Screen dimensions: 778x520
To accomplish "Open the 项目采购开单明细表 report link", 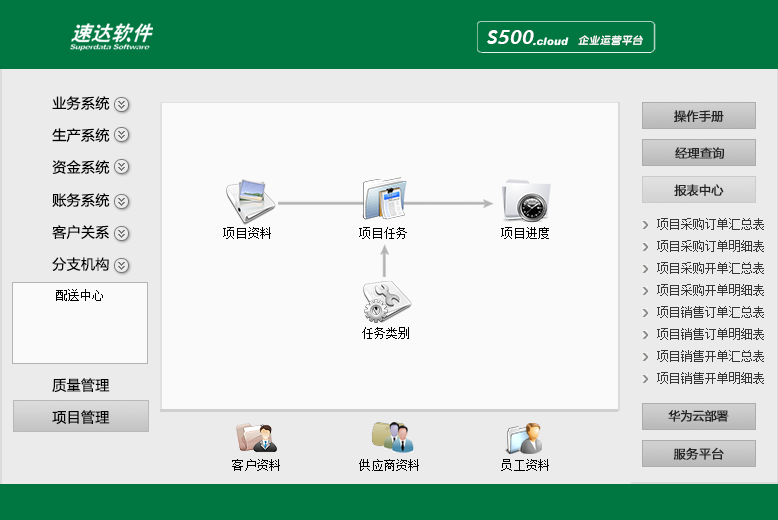I will (x=710, y=290).
